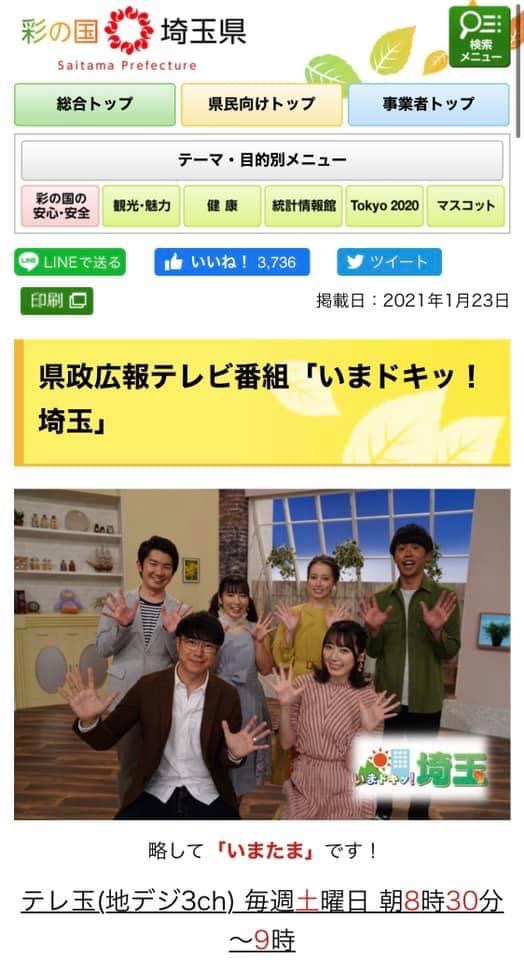
Task: Open マスコット menu item
Action: [x=466, y=206]
